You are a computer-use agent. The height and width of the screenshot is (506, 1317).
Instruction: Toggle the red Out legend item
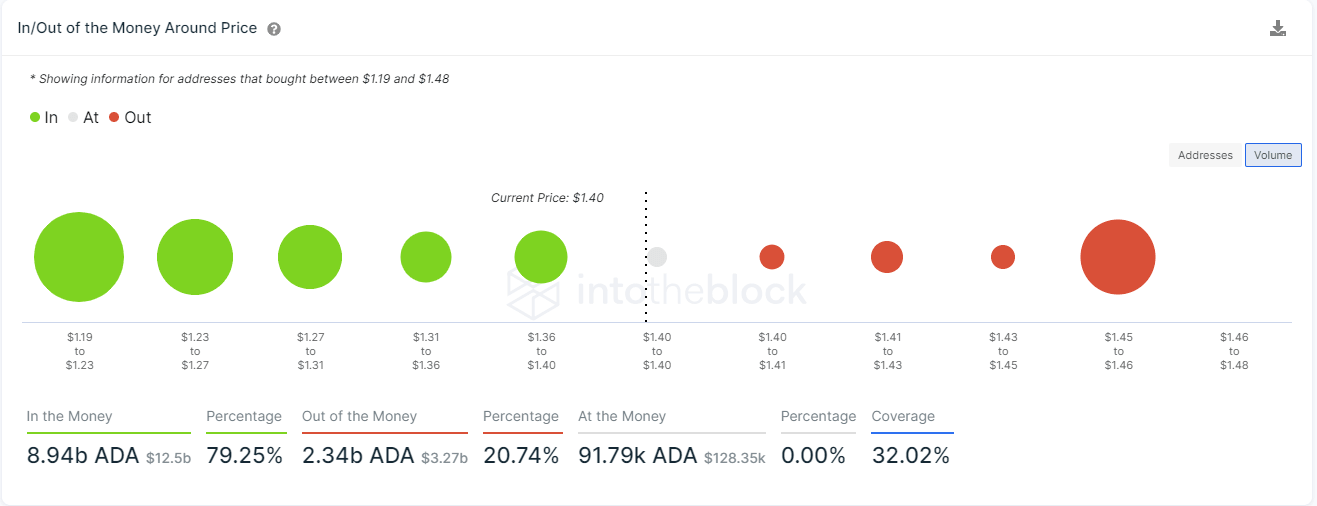click(130, 117)
